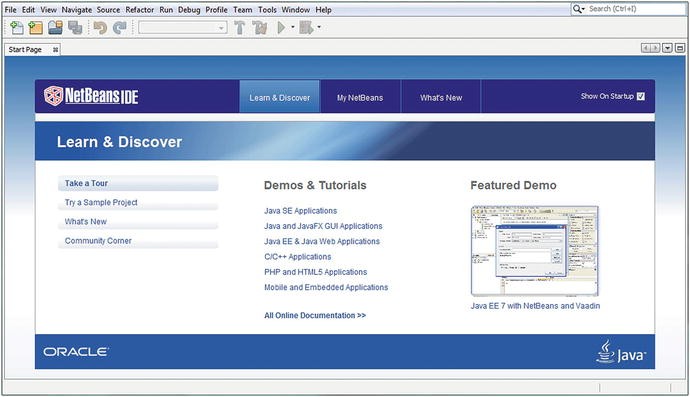This screenshot has height=397, width=690.
Task: Click Try a Sample Project
Action: [x=138, y=202]
